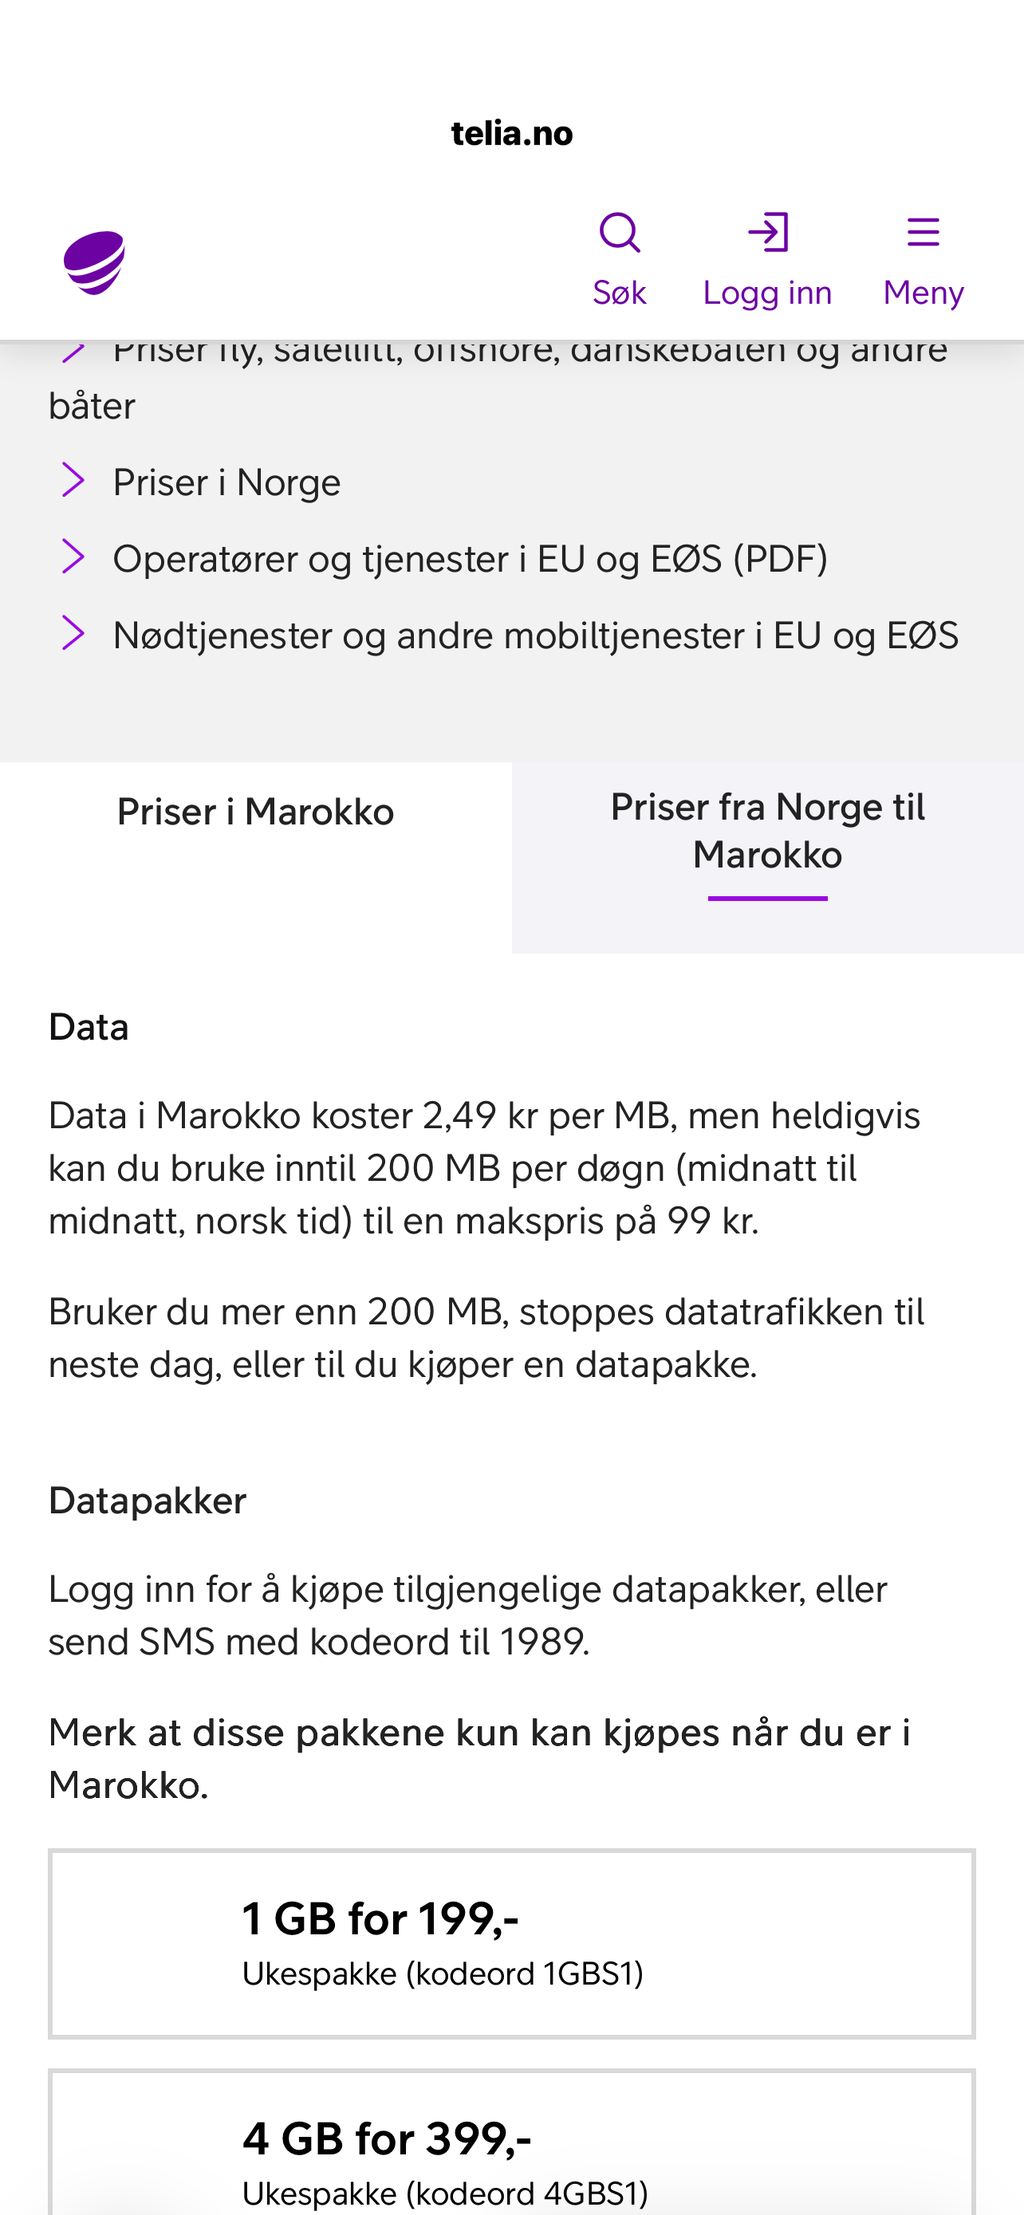
Task: Click chevron beside Nødtjenester og andre mobiltjenester
Action: click(73, 634)
